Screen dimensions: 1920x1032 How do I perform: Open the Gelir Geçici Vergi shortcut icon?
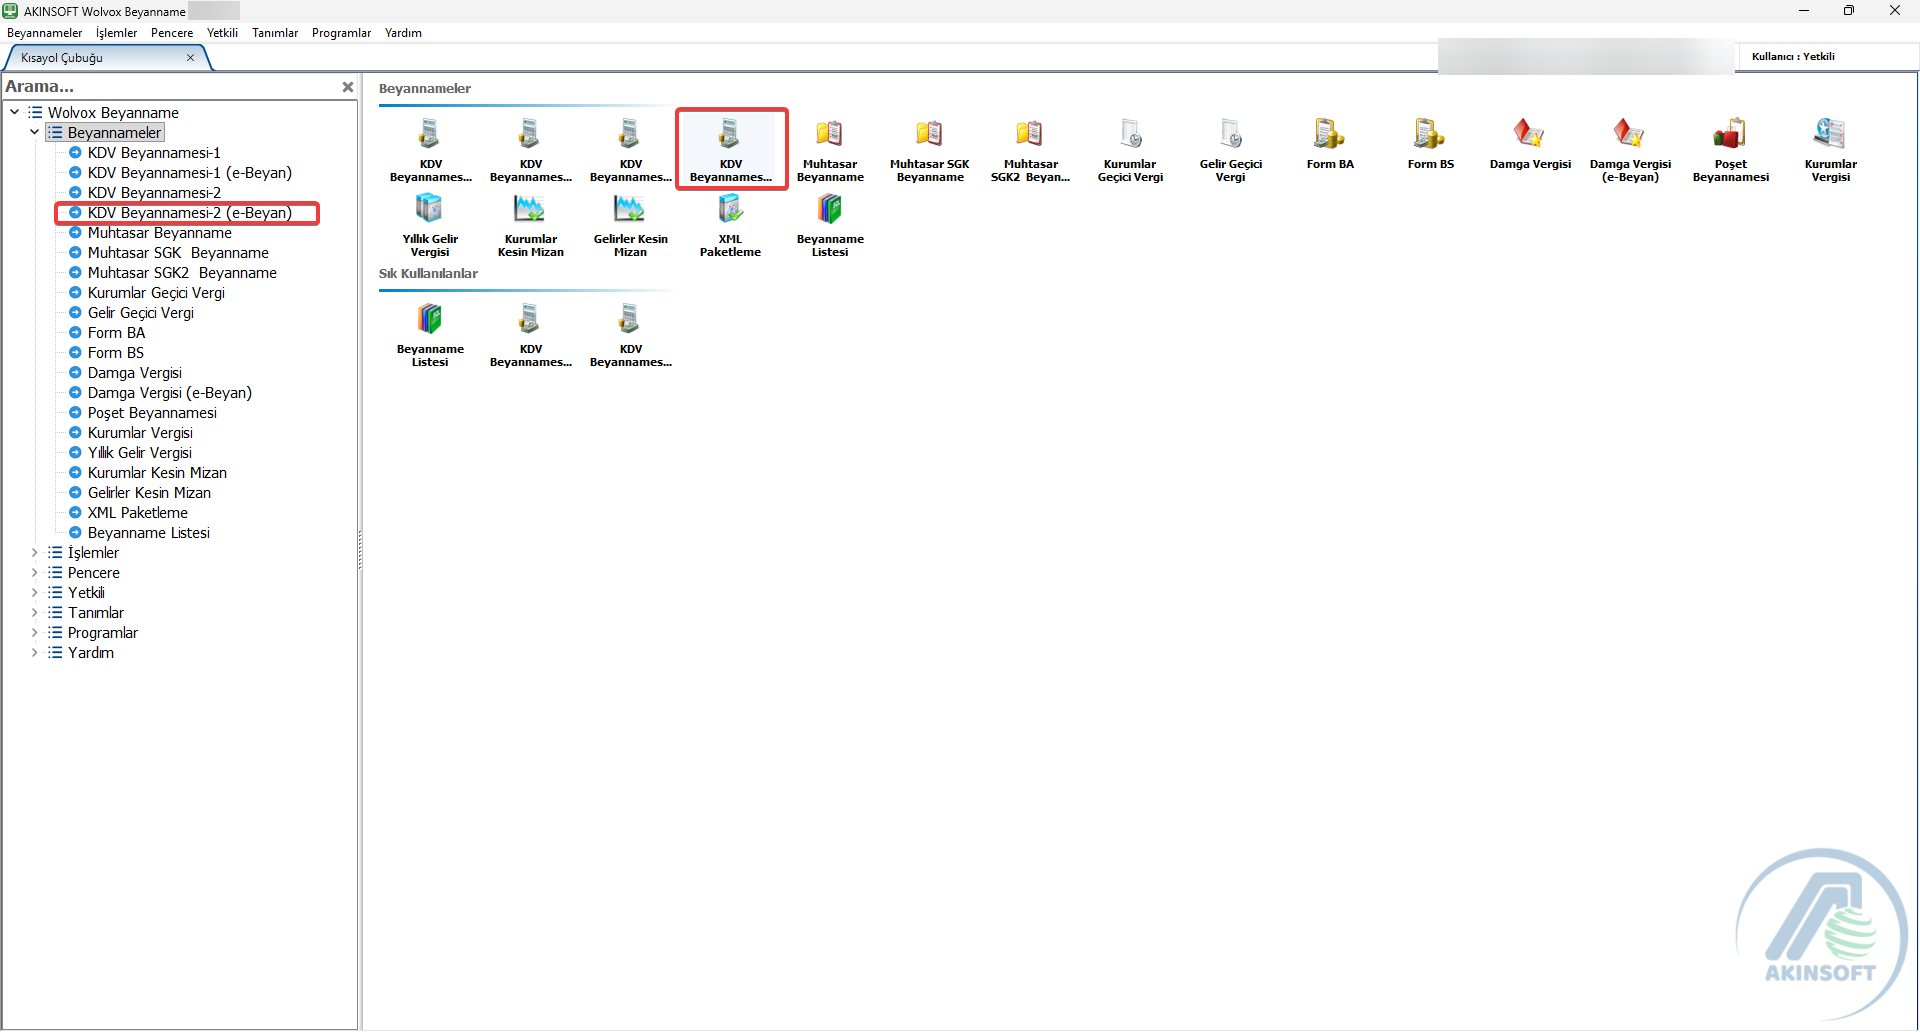click(1229, 134)
